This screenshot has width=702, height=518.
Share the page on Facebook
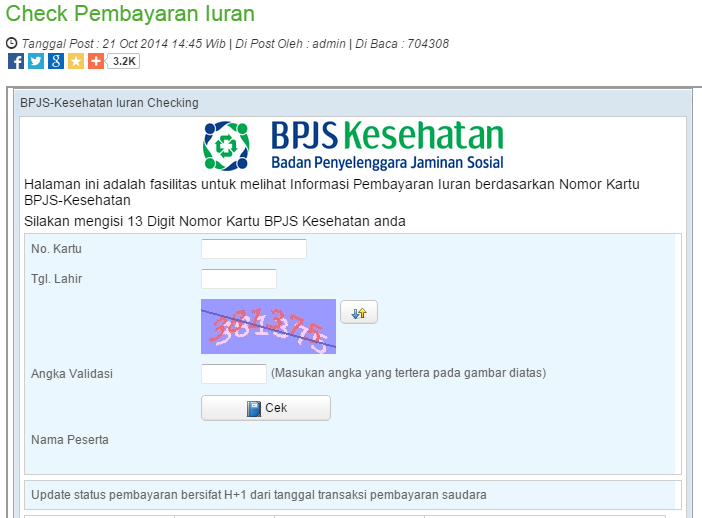pos(16,61)
